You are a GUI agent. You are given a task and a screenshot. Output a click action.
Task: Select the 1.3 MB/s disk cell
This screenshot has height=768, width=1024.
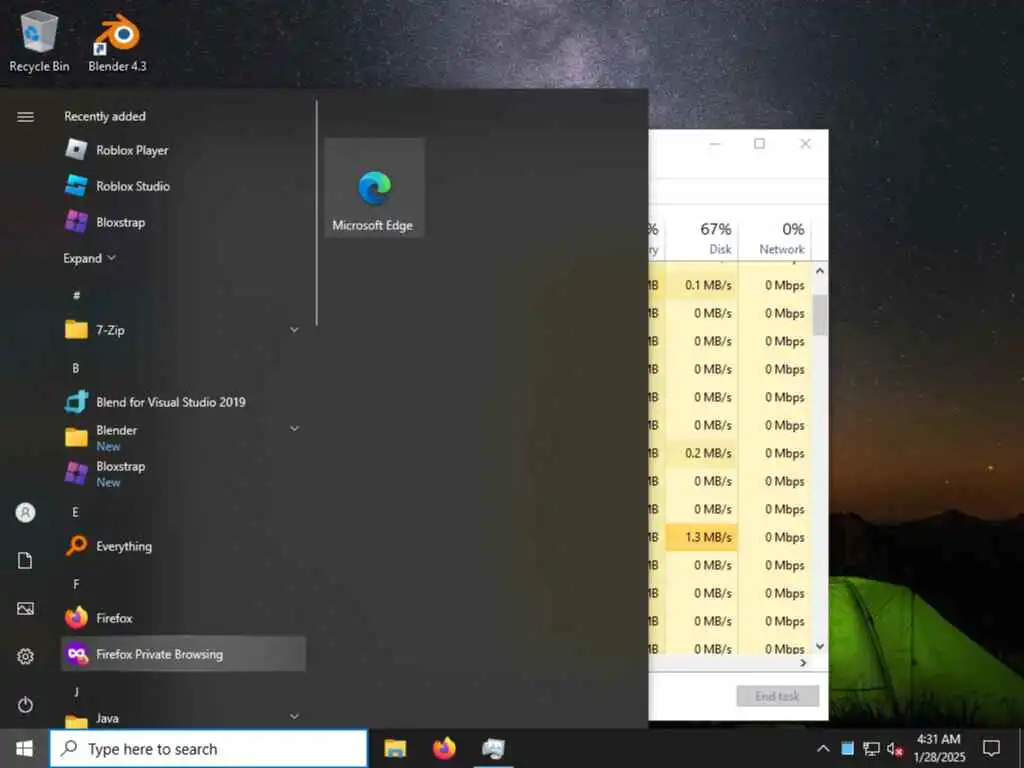pyautogui.click(x=702, y=537)
